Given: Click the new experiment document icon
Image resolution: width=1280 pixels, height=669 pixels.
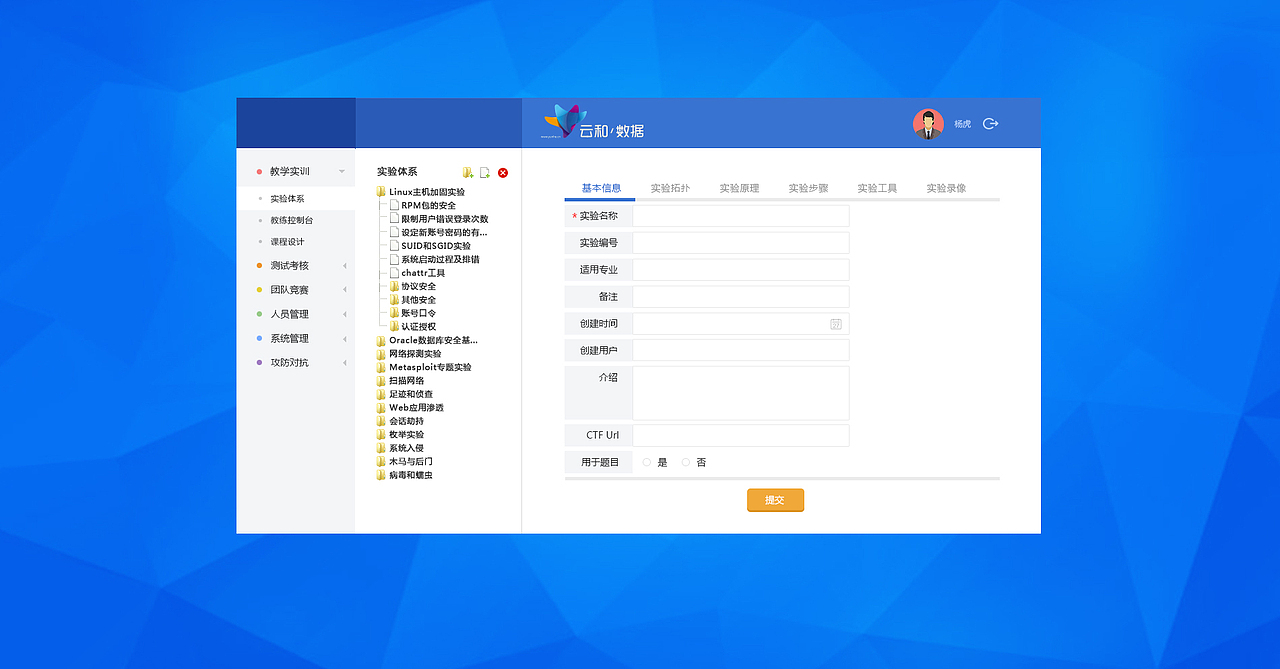Looking at the screenshot, I should coord(485,172).
